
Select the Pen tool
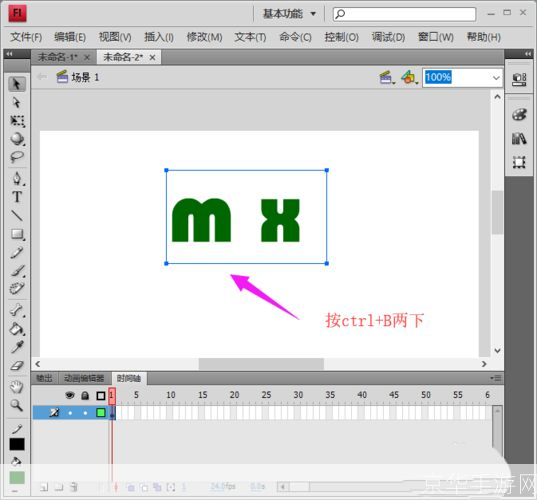click(x=17, y=179)
